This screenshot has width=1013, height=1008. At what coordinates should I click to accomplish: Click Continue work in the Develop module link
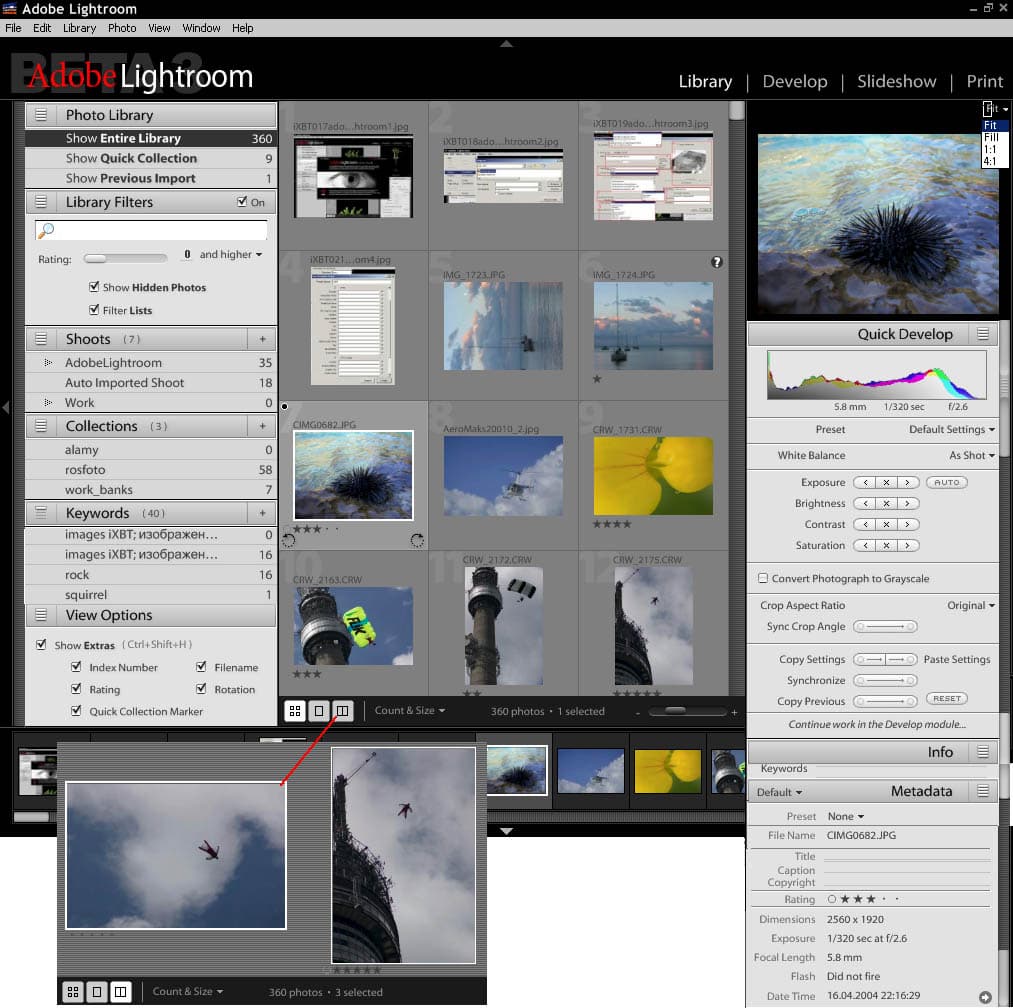pyautogui.click(x=877, y=724)
